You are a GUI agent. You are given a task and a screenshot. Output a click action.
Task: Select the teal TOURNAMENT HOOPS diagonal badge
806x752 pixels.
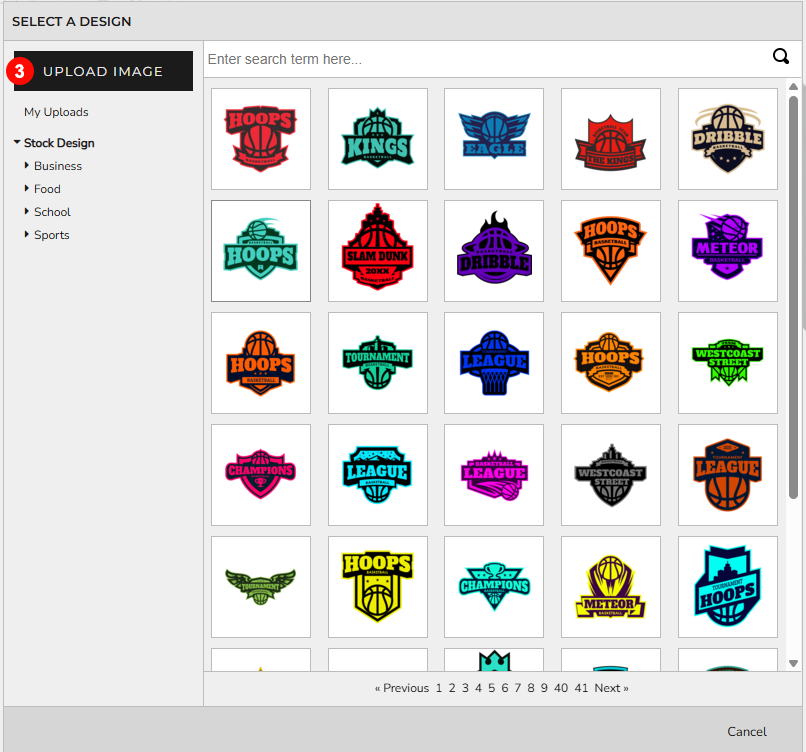728,587
